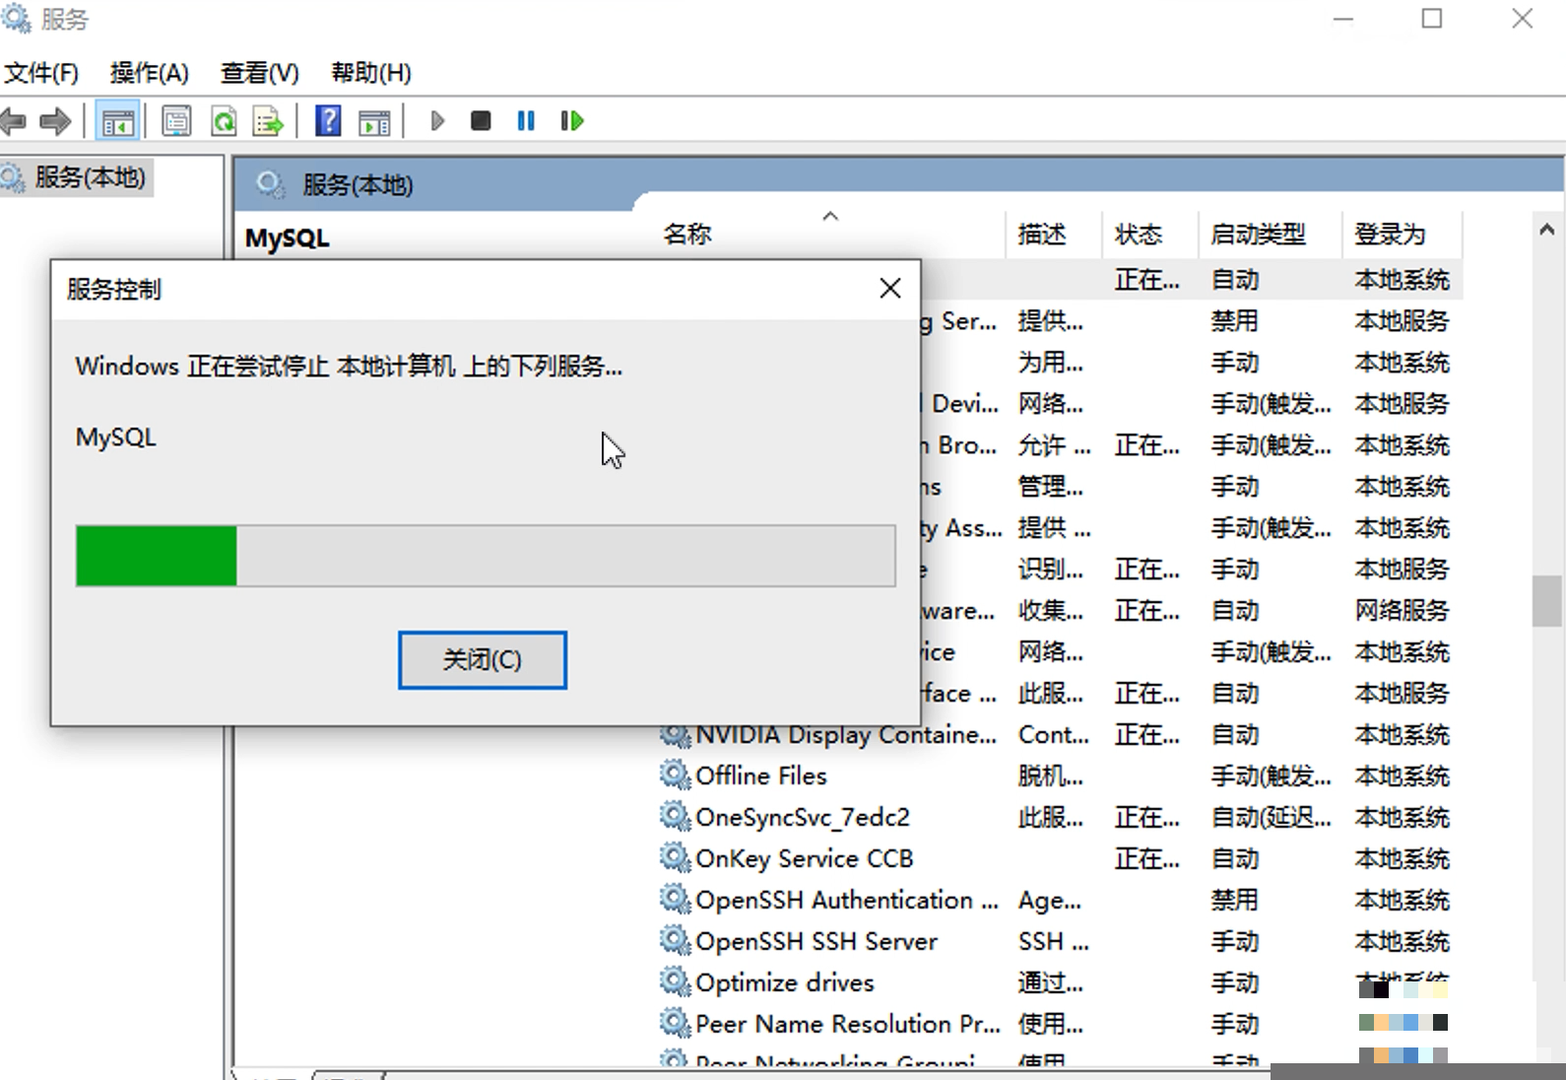Click the 关闭(C) button in the service control dialog
The height and width of the screenshot is (1080, 1566).
(x=482, y=660)
